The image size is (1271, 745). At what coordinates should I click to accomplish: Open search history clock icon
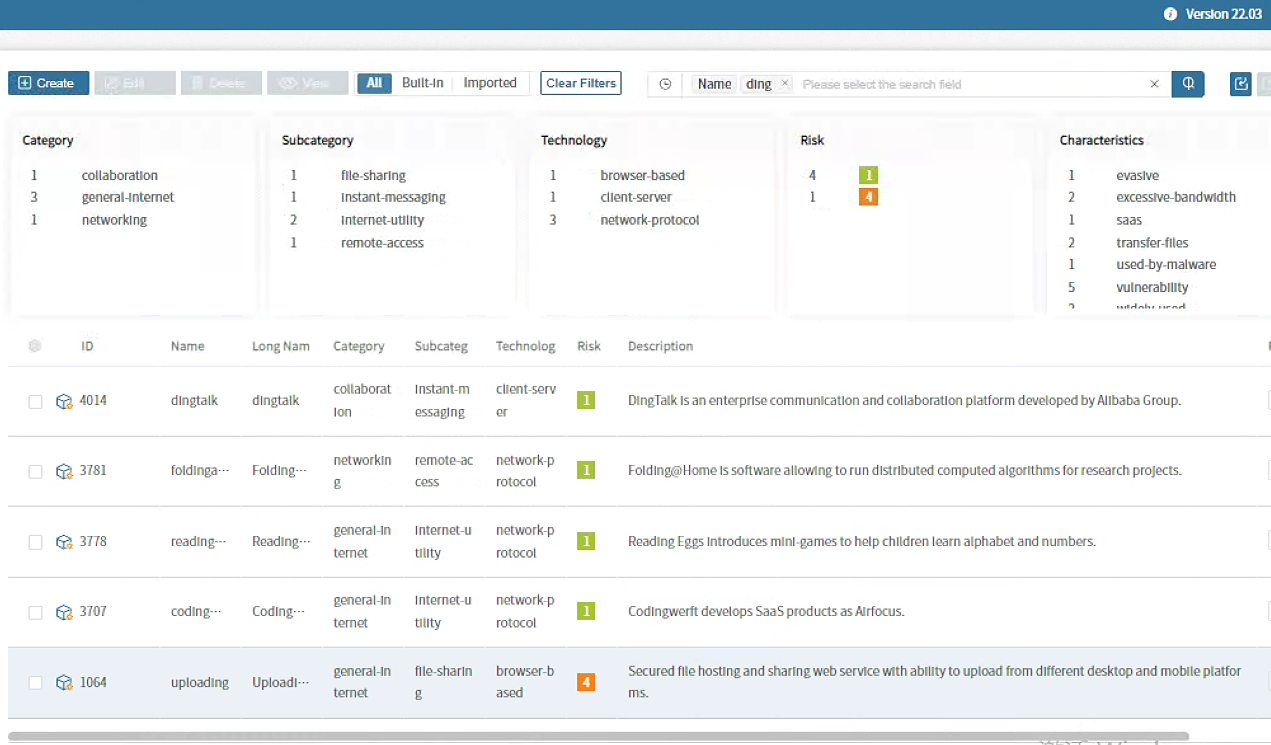(x=665, y=84)
